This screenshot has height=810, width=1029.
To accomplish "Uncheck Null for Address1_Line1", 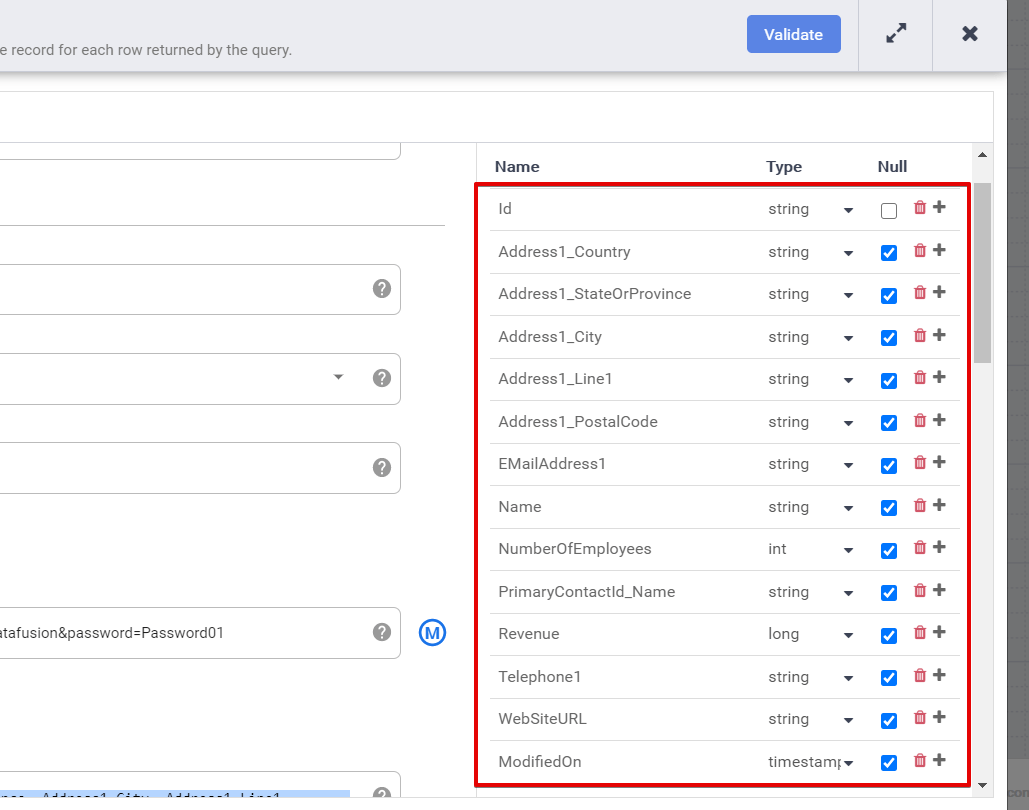I will pyautogui.click(x=889, y=381).
